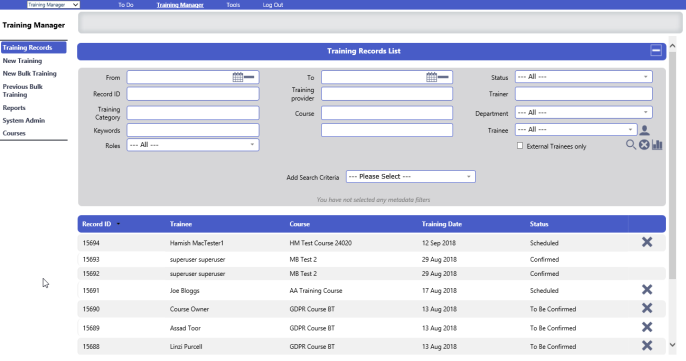Click date 12 Sep 2018
The width and height of the screenshot is (686, 361).
click(439, 243)
